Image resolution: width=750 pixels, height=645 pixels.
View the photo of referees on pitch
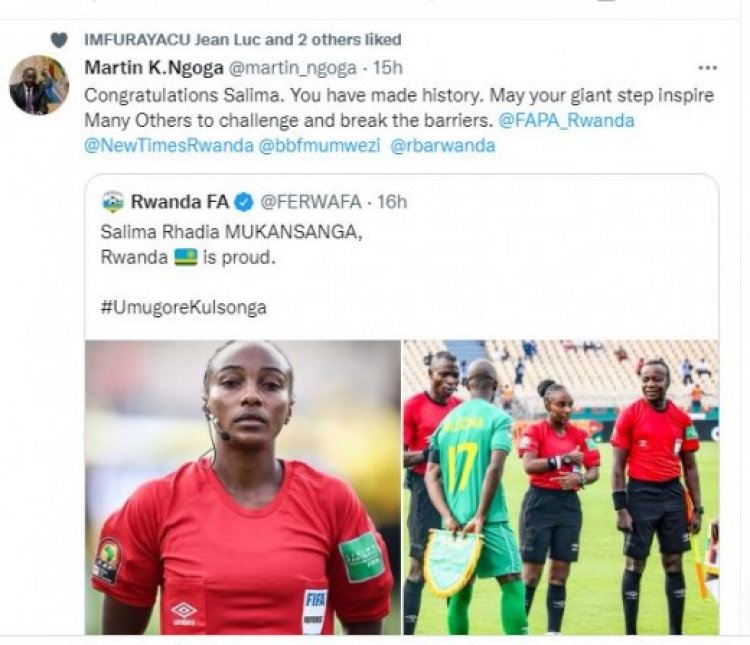[x=561, y=487]
